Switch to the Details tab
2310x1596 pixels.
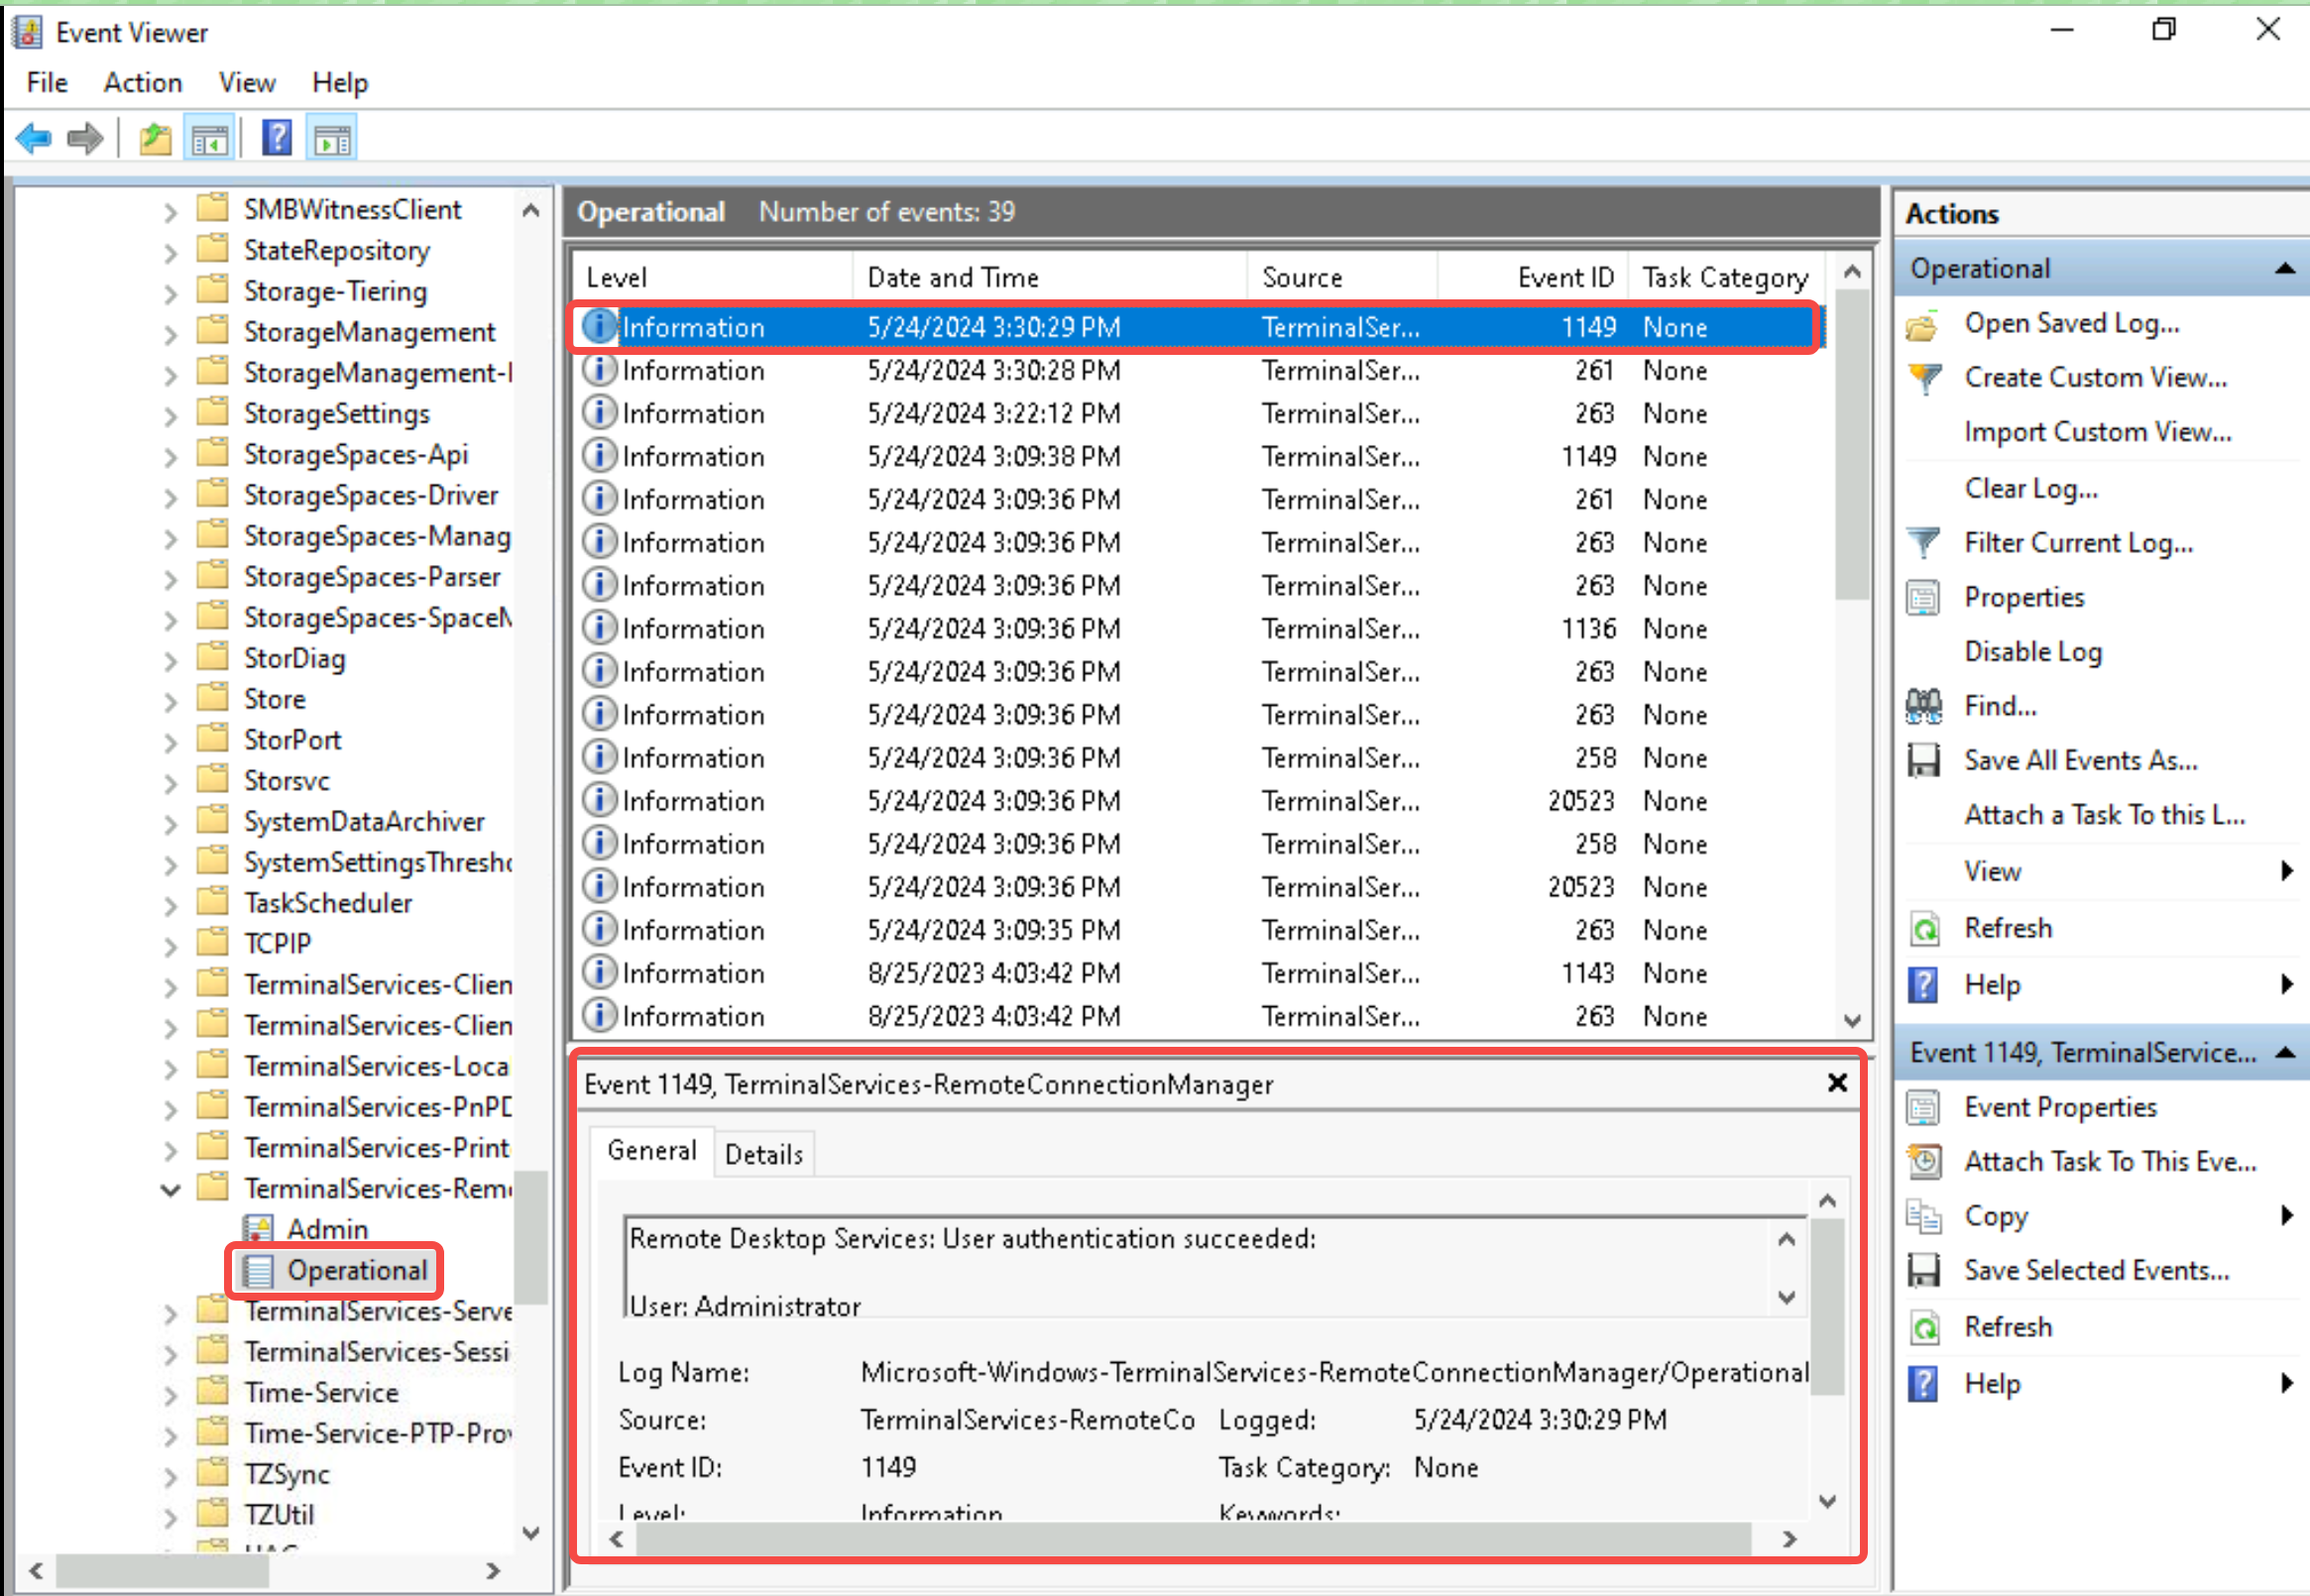[764, 1154]
